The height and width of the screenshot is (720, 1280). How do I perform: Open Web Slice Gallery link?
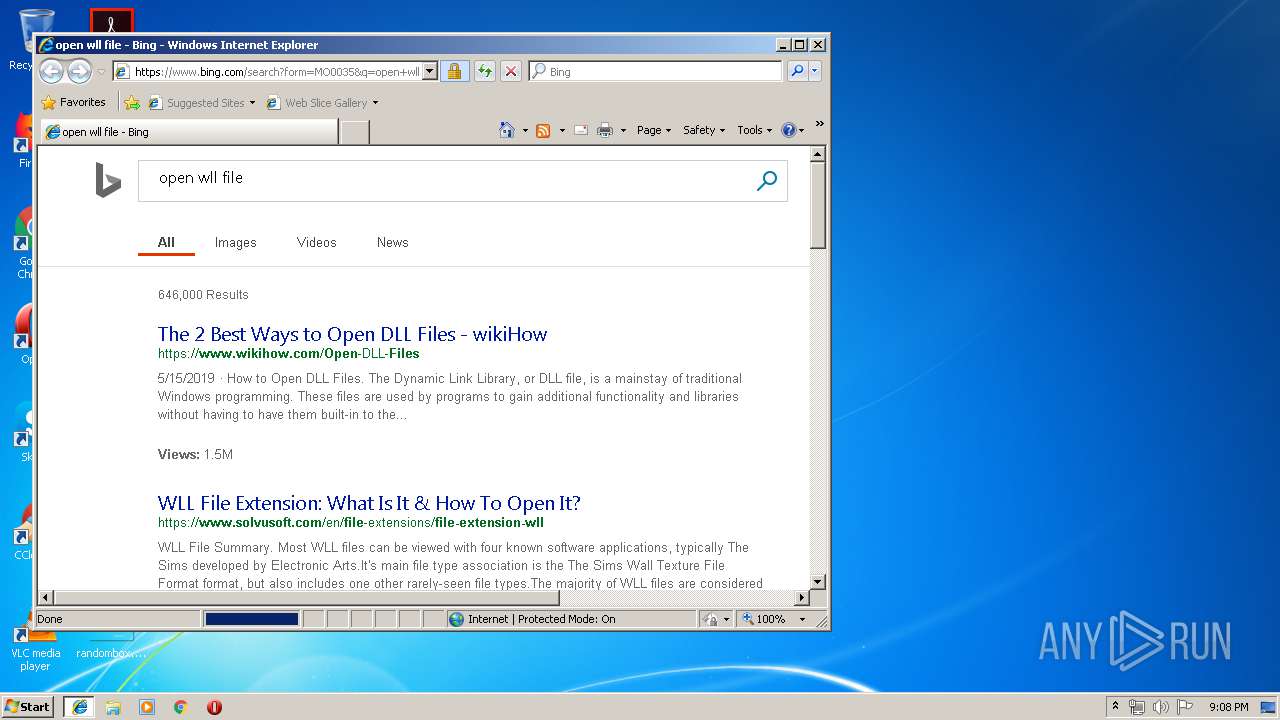pos(322,102)
